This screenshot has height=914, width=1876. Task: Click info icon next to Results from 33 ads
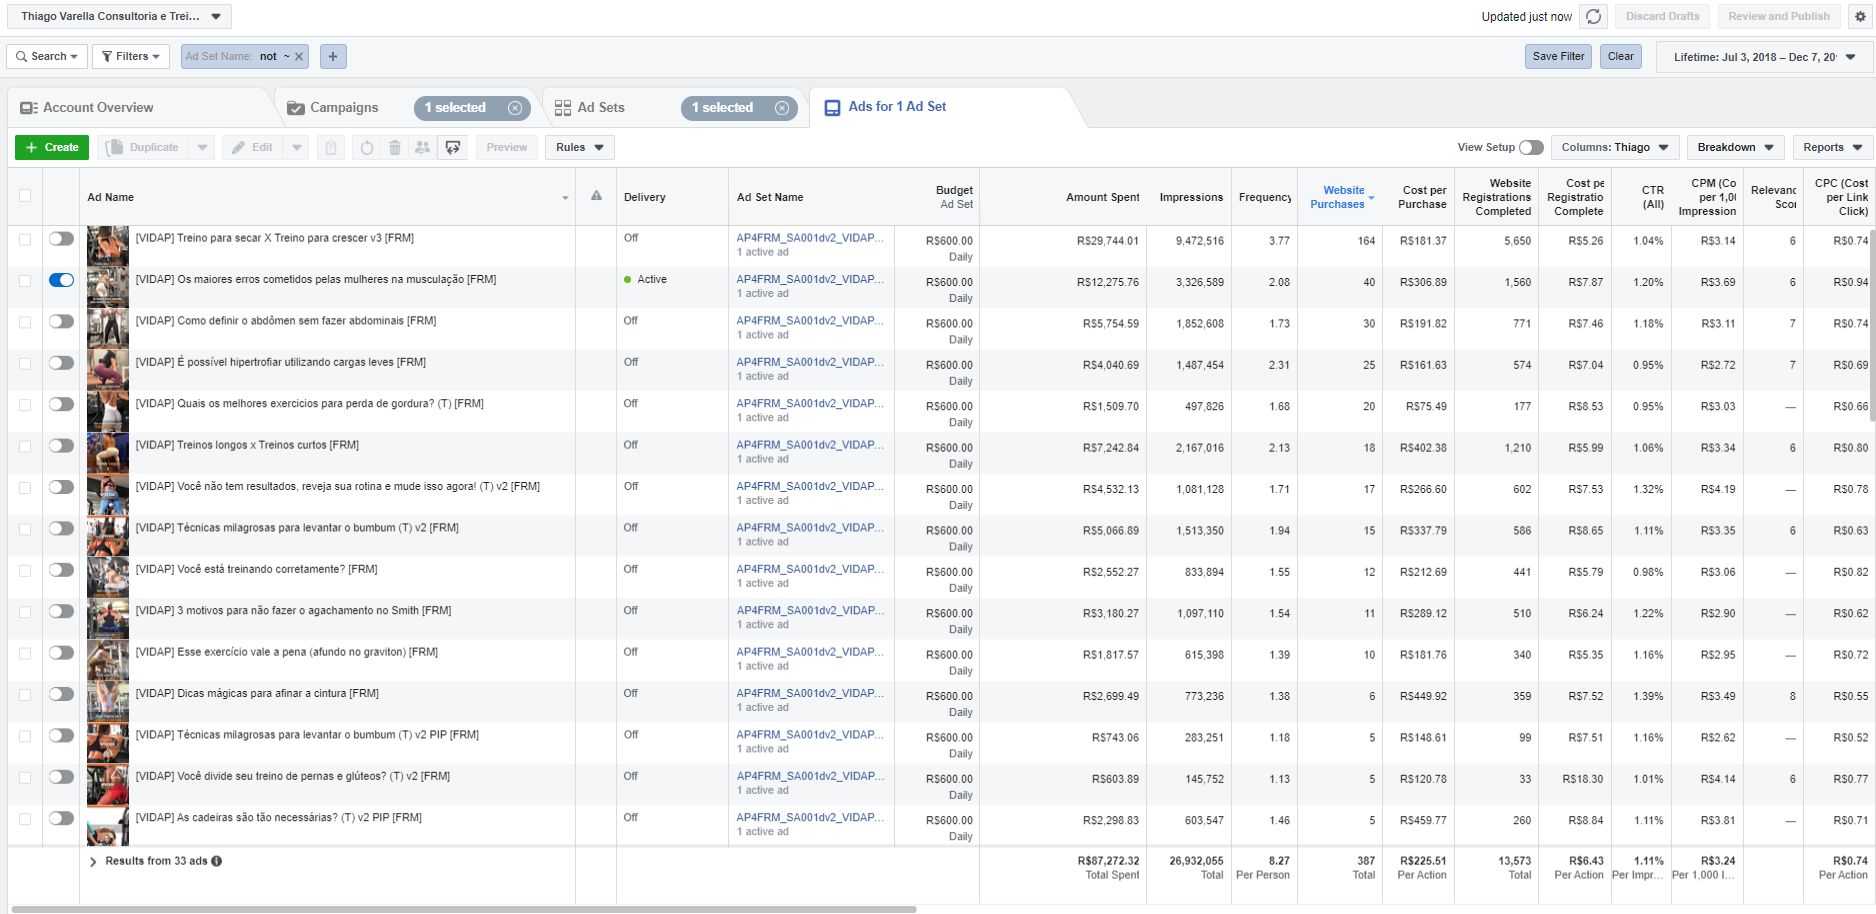[x=217, y=861]
